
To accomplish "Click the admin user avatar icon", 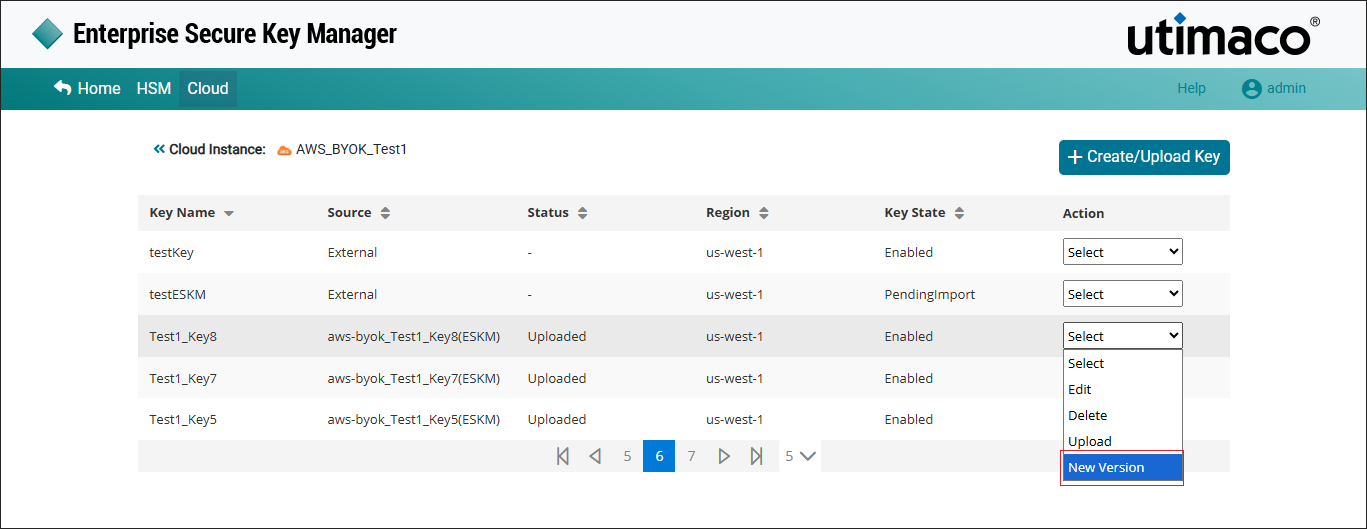I will click(1251, 88).
